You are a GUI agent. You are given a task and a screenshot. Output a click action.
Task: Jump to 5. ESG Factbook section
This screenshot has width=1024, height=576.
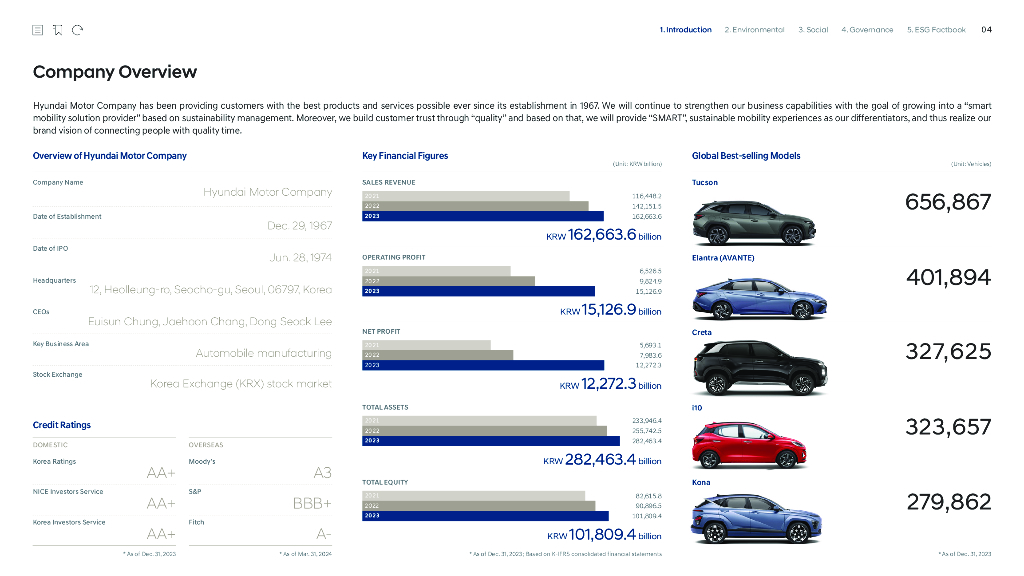[x=936, y=30]
